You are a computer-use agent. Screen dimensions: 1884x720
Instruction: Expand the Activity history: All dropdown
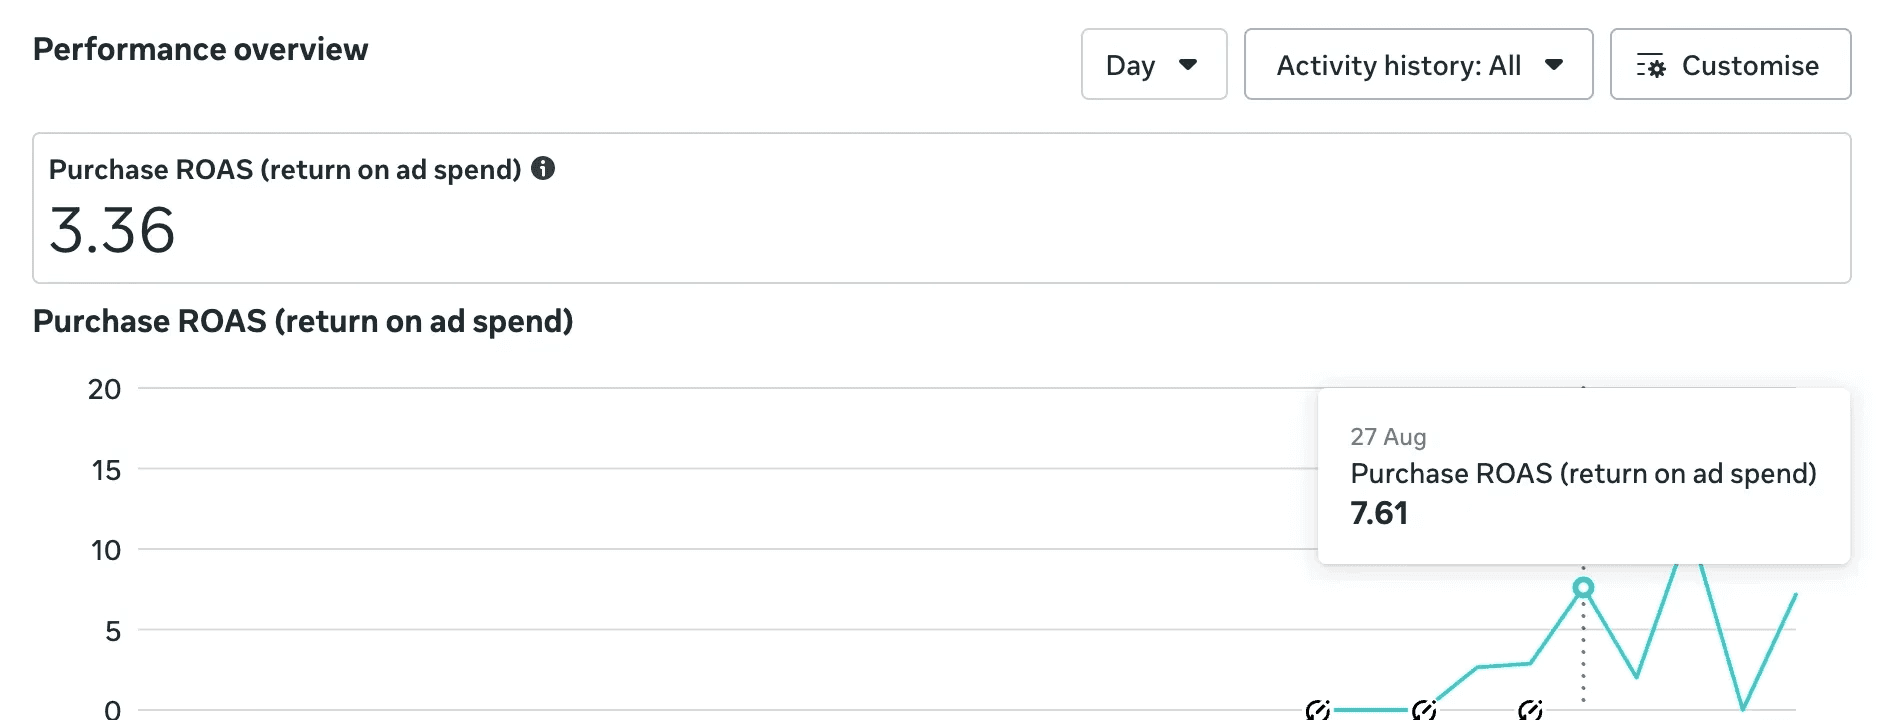pyautogui.click(x=1417, y=65)
